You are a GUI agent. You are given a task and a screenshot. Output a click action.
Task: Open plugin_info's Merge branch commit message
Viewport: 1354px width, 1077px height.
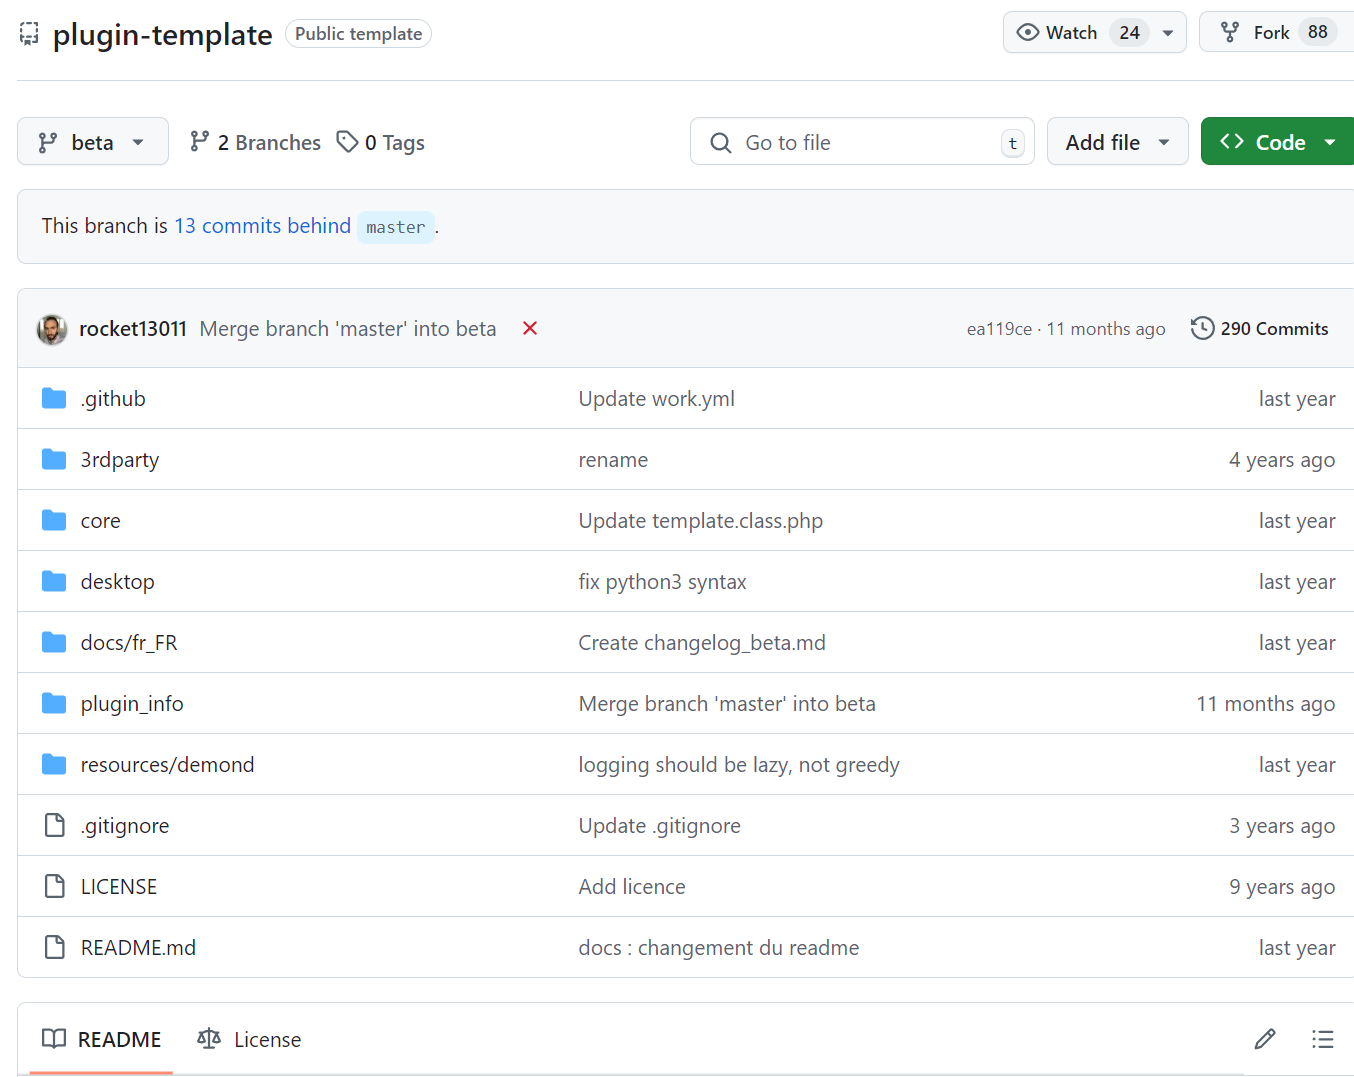click(x=727, y=704)
